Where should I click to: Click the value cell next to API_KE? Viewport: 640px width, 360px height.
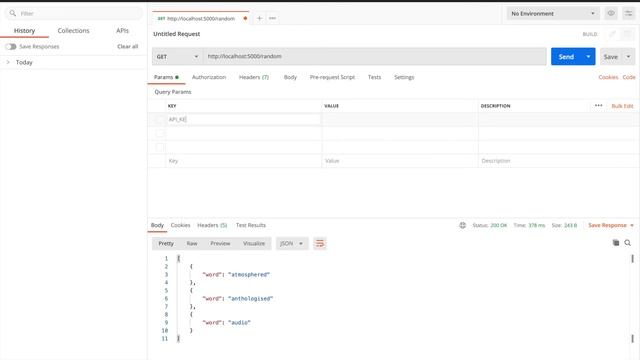400,120
